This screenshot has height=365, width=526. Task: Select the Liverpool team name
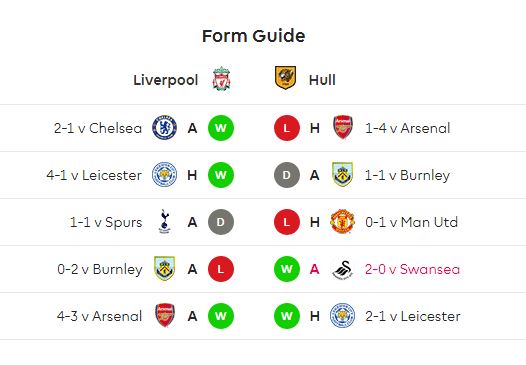[x=166, y=80]
